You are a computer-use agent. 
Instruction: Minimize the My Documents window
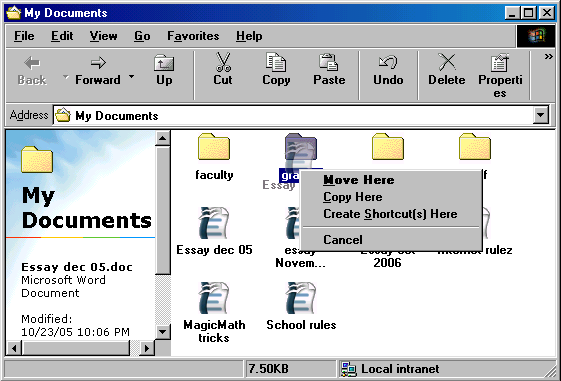(512, 13)
